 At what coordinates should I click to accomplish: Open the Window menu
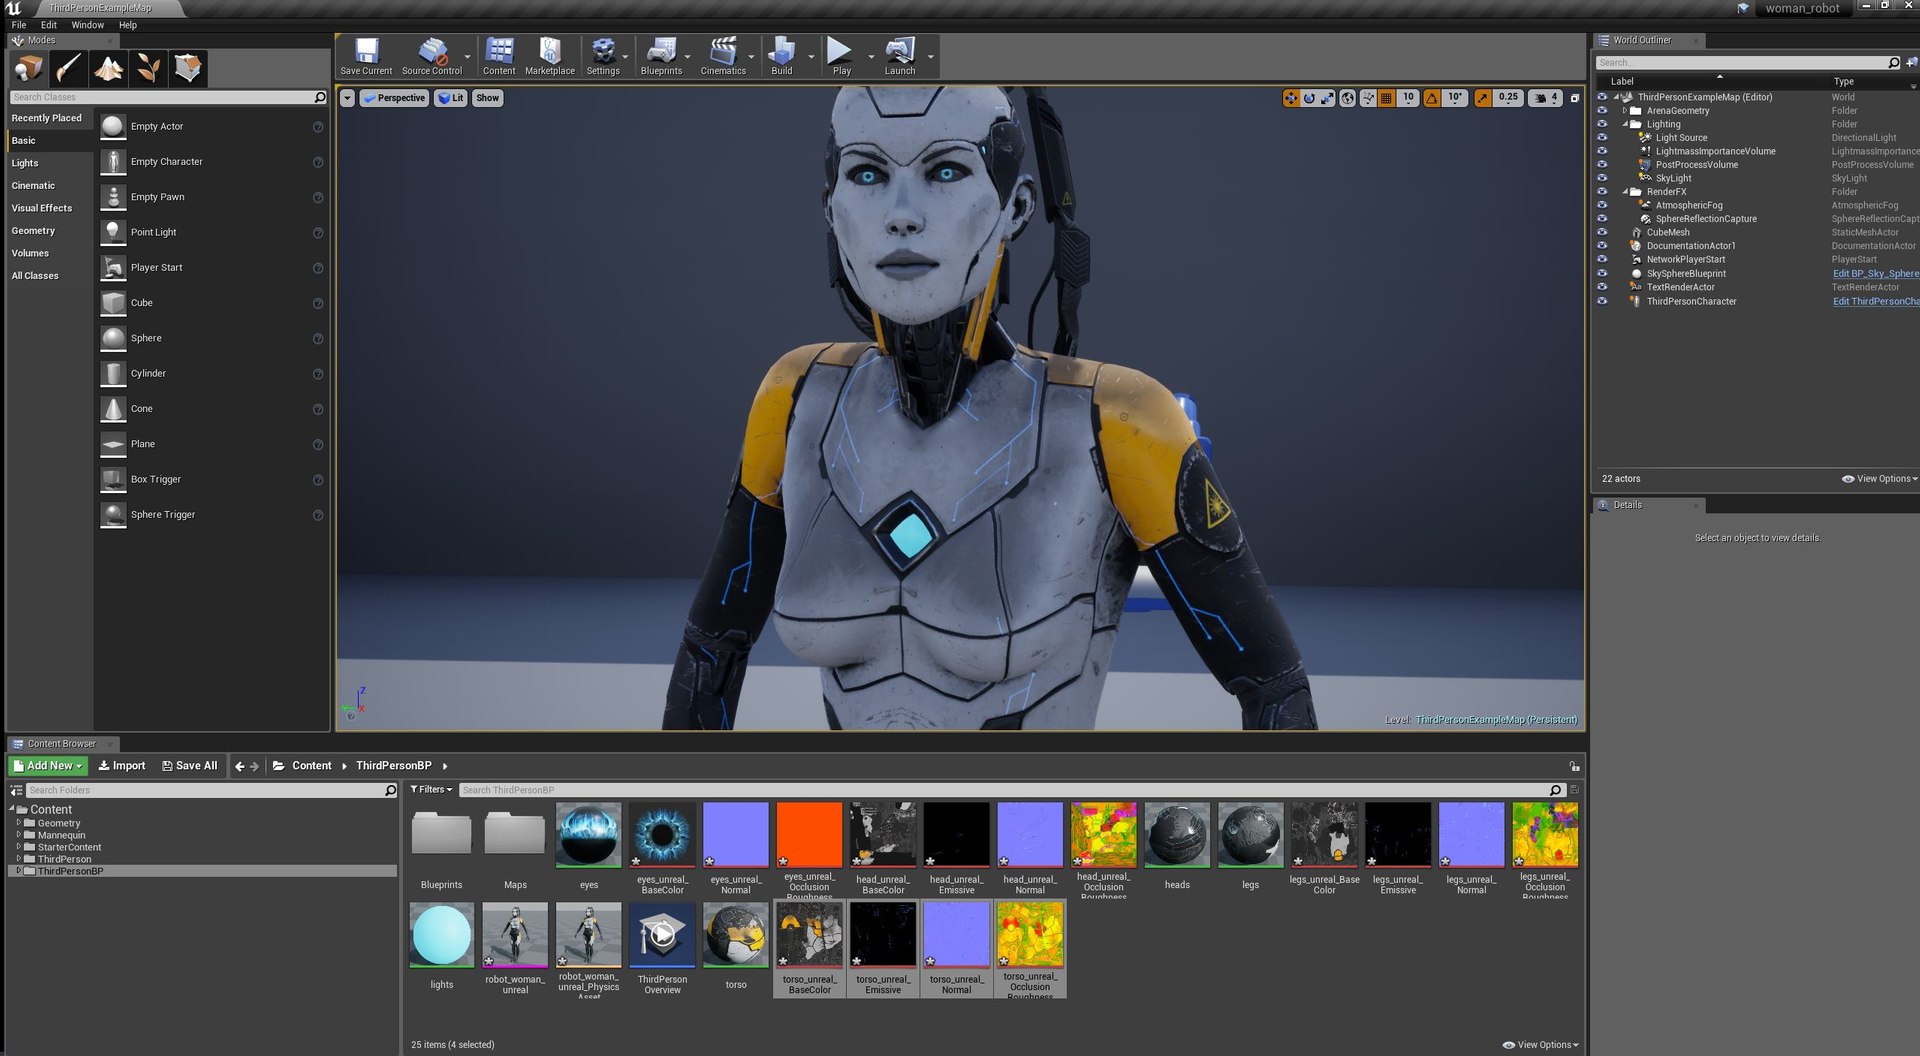88,25
